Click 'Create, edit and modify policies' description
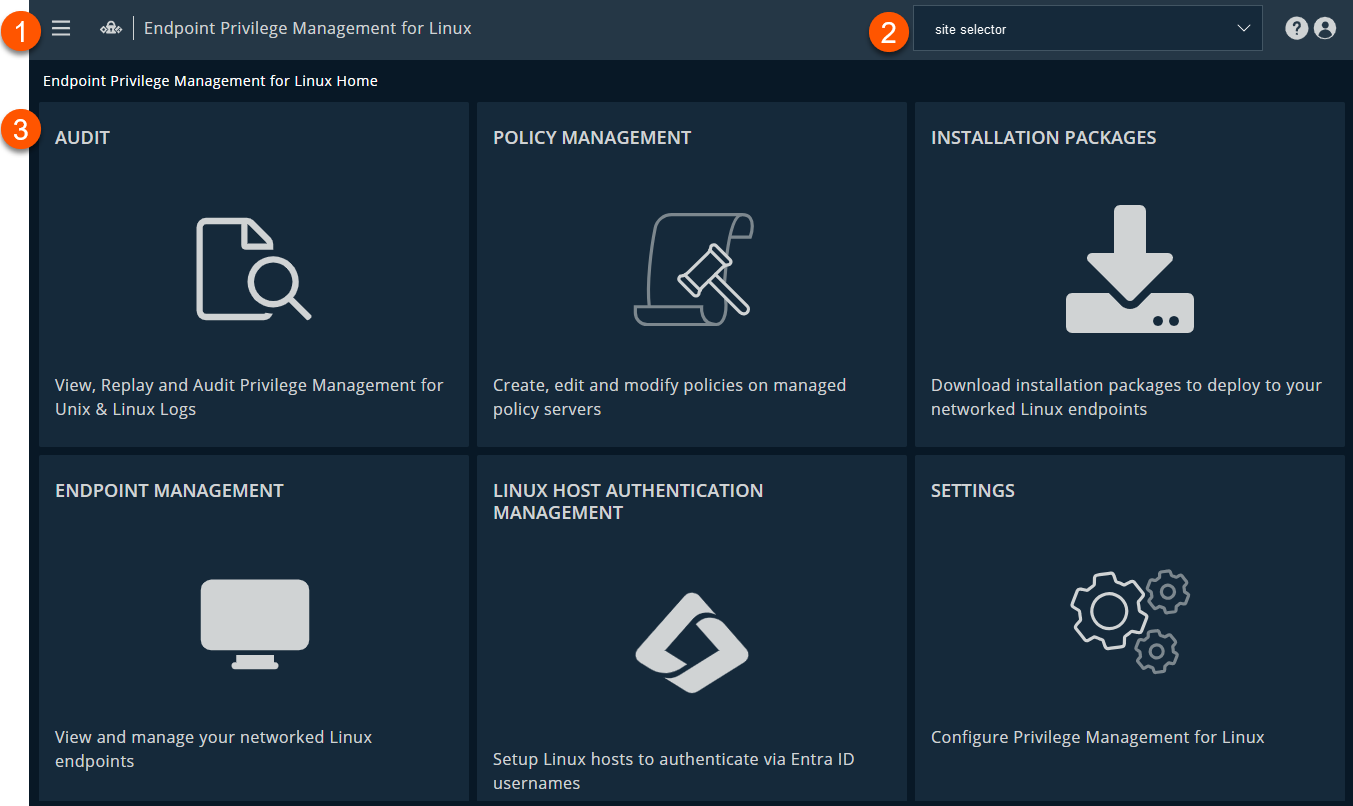1353x806 pixels. (669, 397)
